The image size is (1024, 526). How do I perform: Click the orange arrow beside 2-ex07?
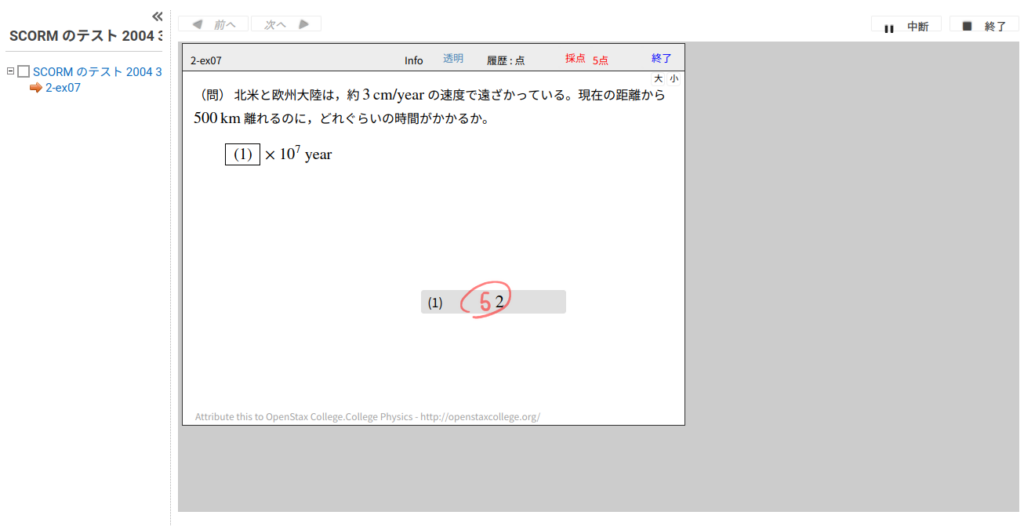tap(36, 88)
